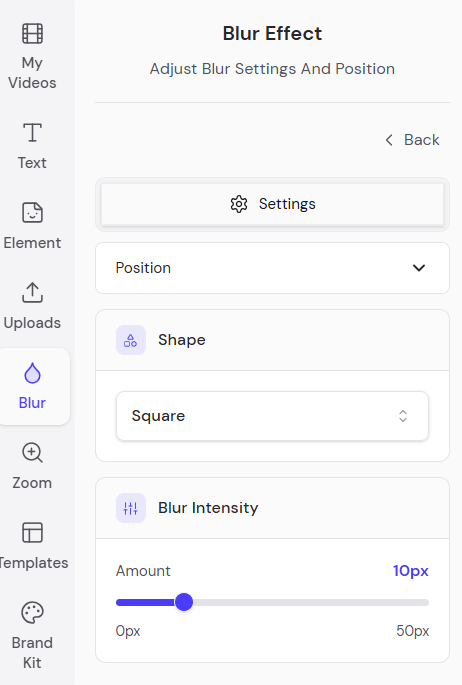Click the blur Amount slider handle
The image size is (462, 685).
[184, 602]
